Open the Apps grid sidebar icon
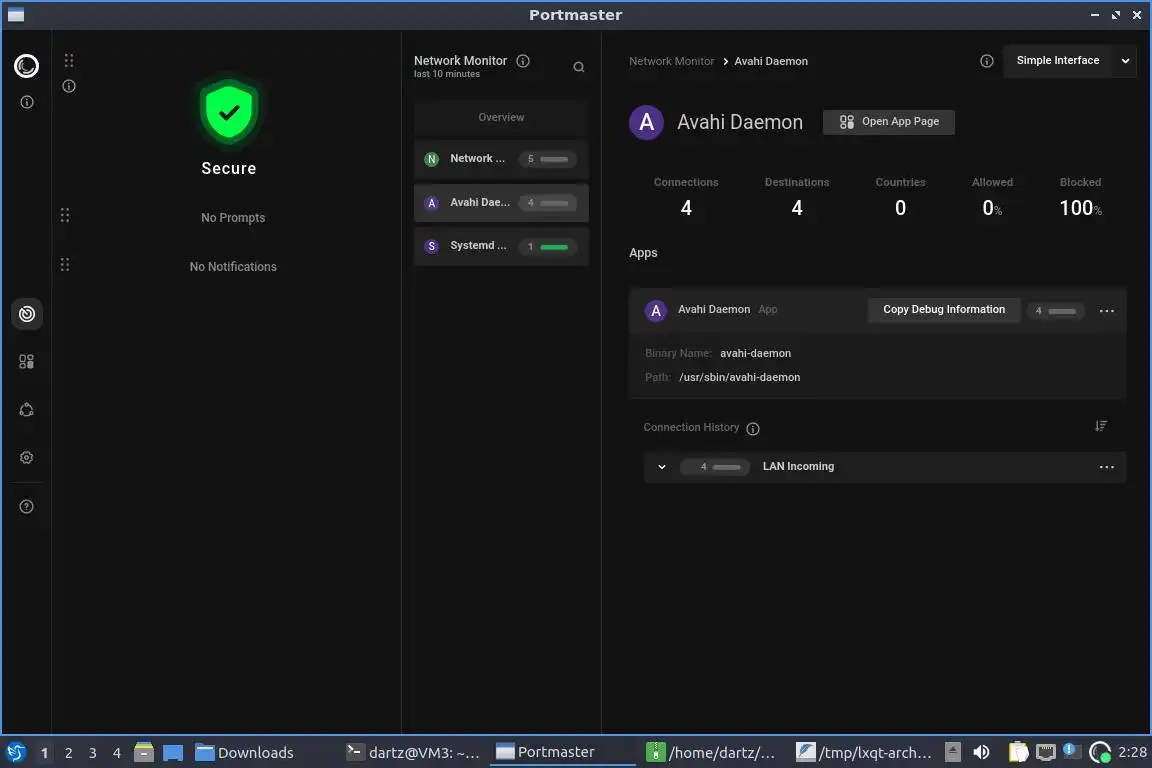Viewport: 1152px width, 768px height. 26,362
